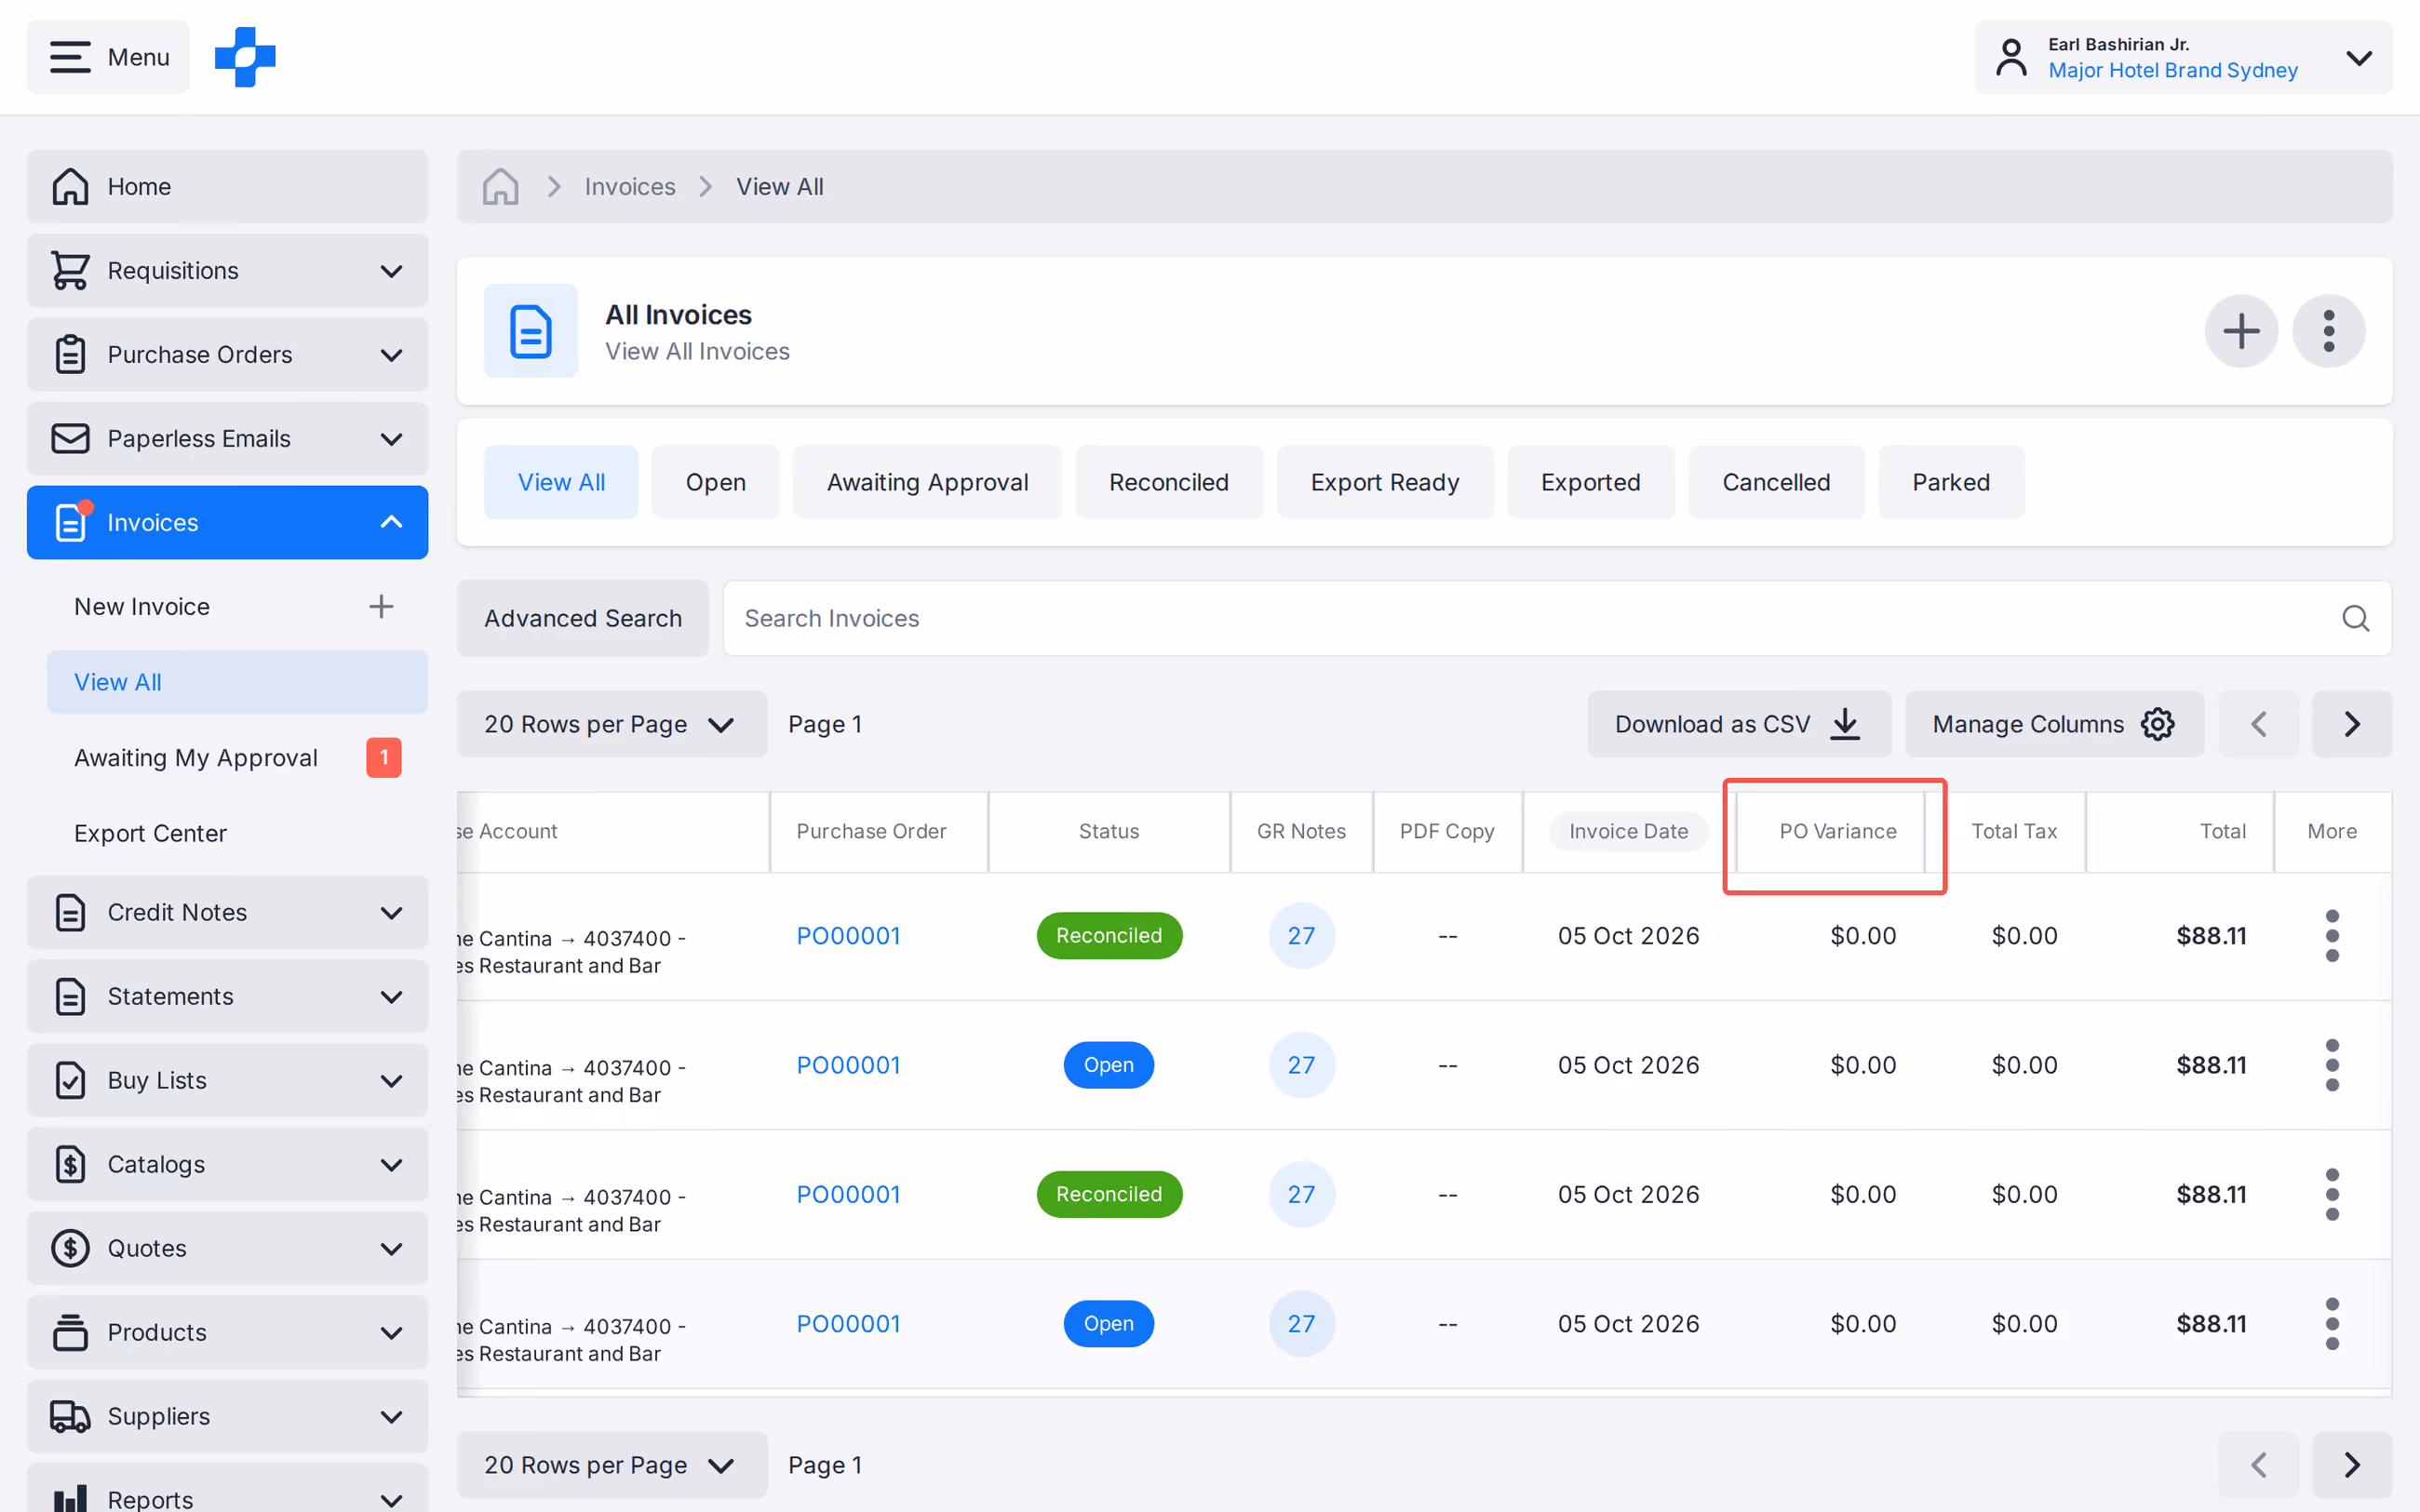Go to previous page arrow above table

point(2258,724)
